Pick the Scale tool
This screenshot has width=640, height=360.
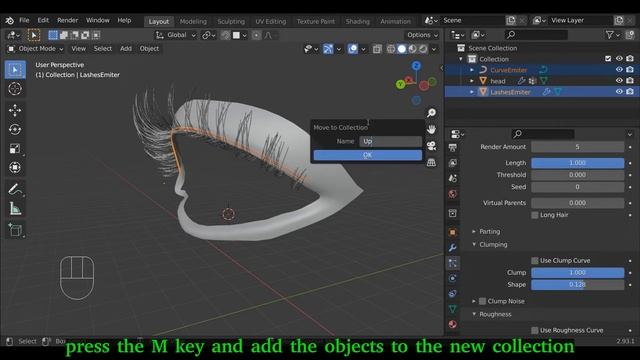point(15,149)
